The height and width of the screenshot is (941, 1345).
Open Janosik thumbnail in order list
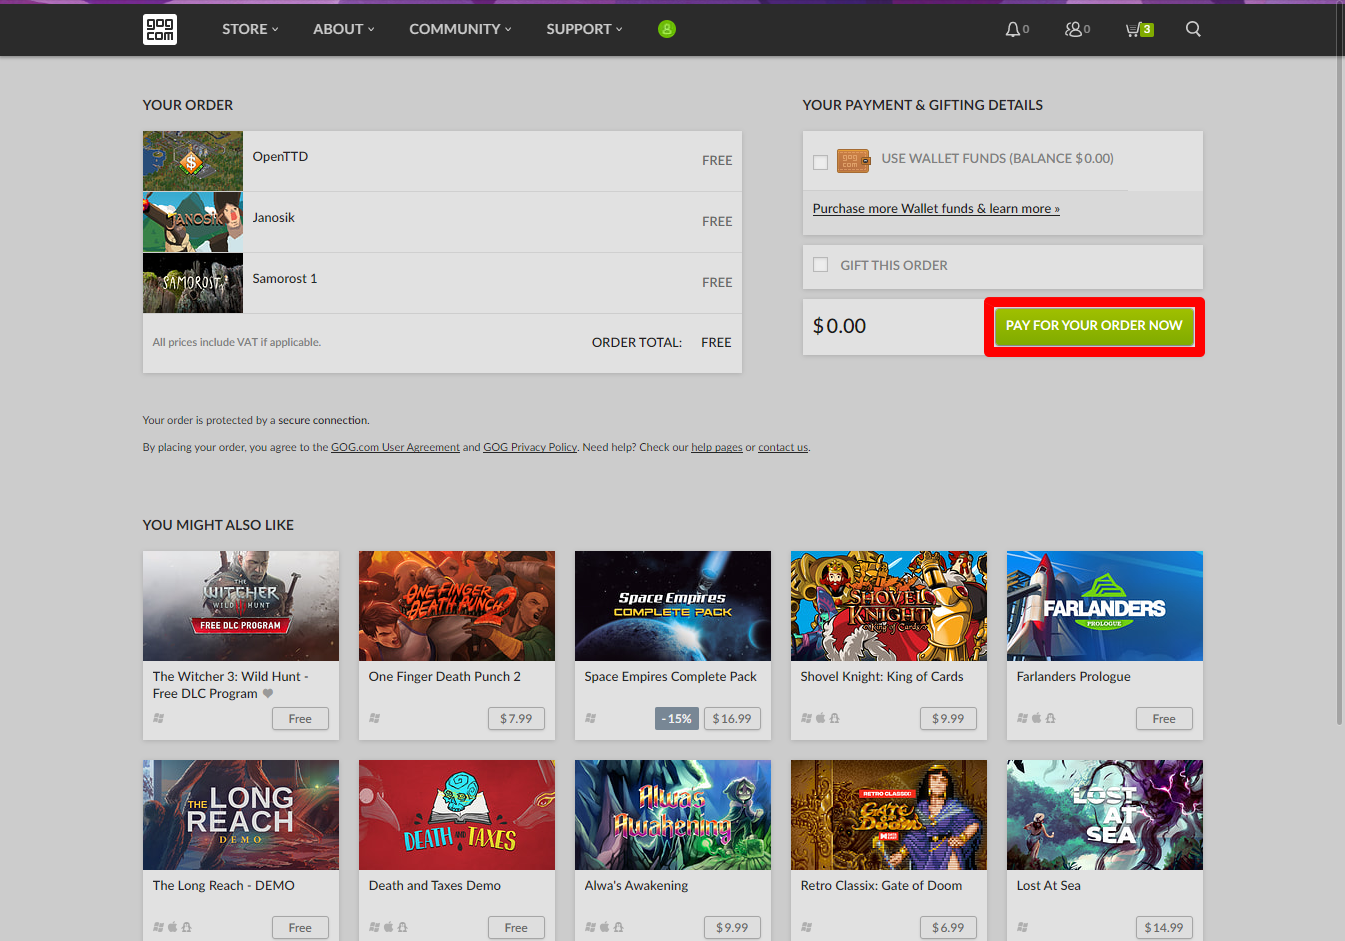click(193, 222)
